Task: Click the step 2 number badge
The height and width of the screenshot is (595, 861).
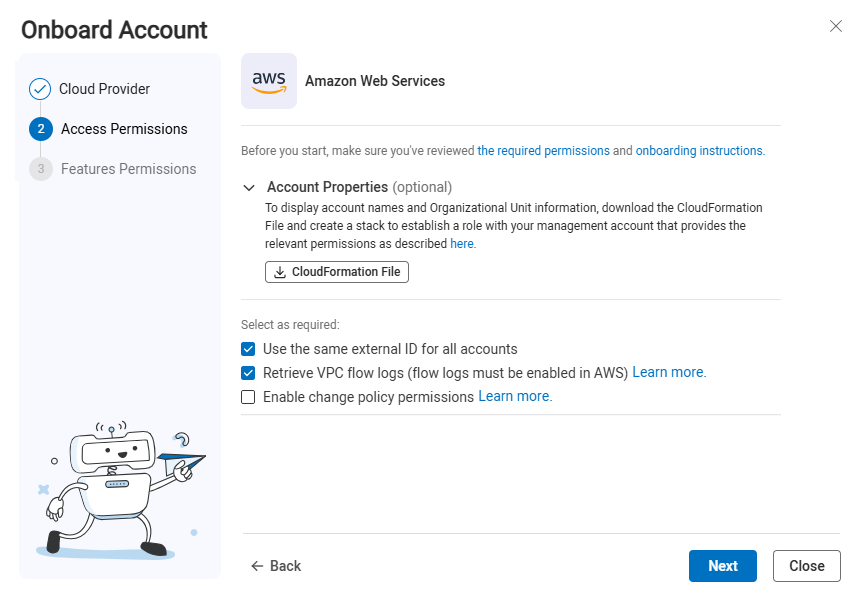Action: (x=41, y=129)
